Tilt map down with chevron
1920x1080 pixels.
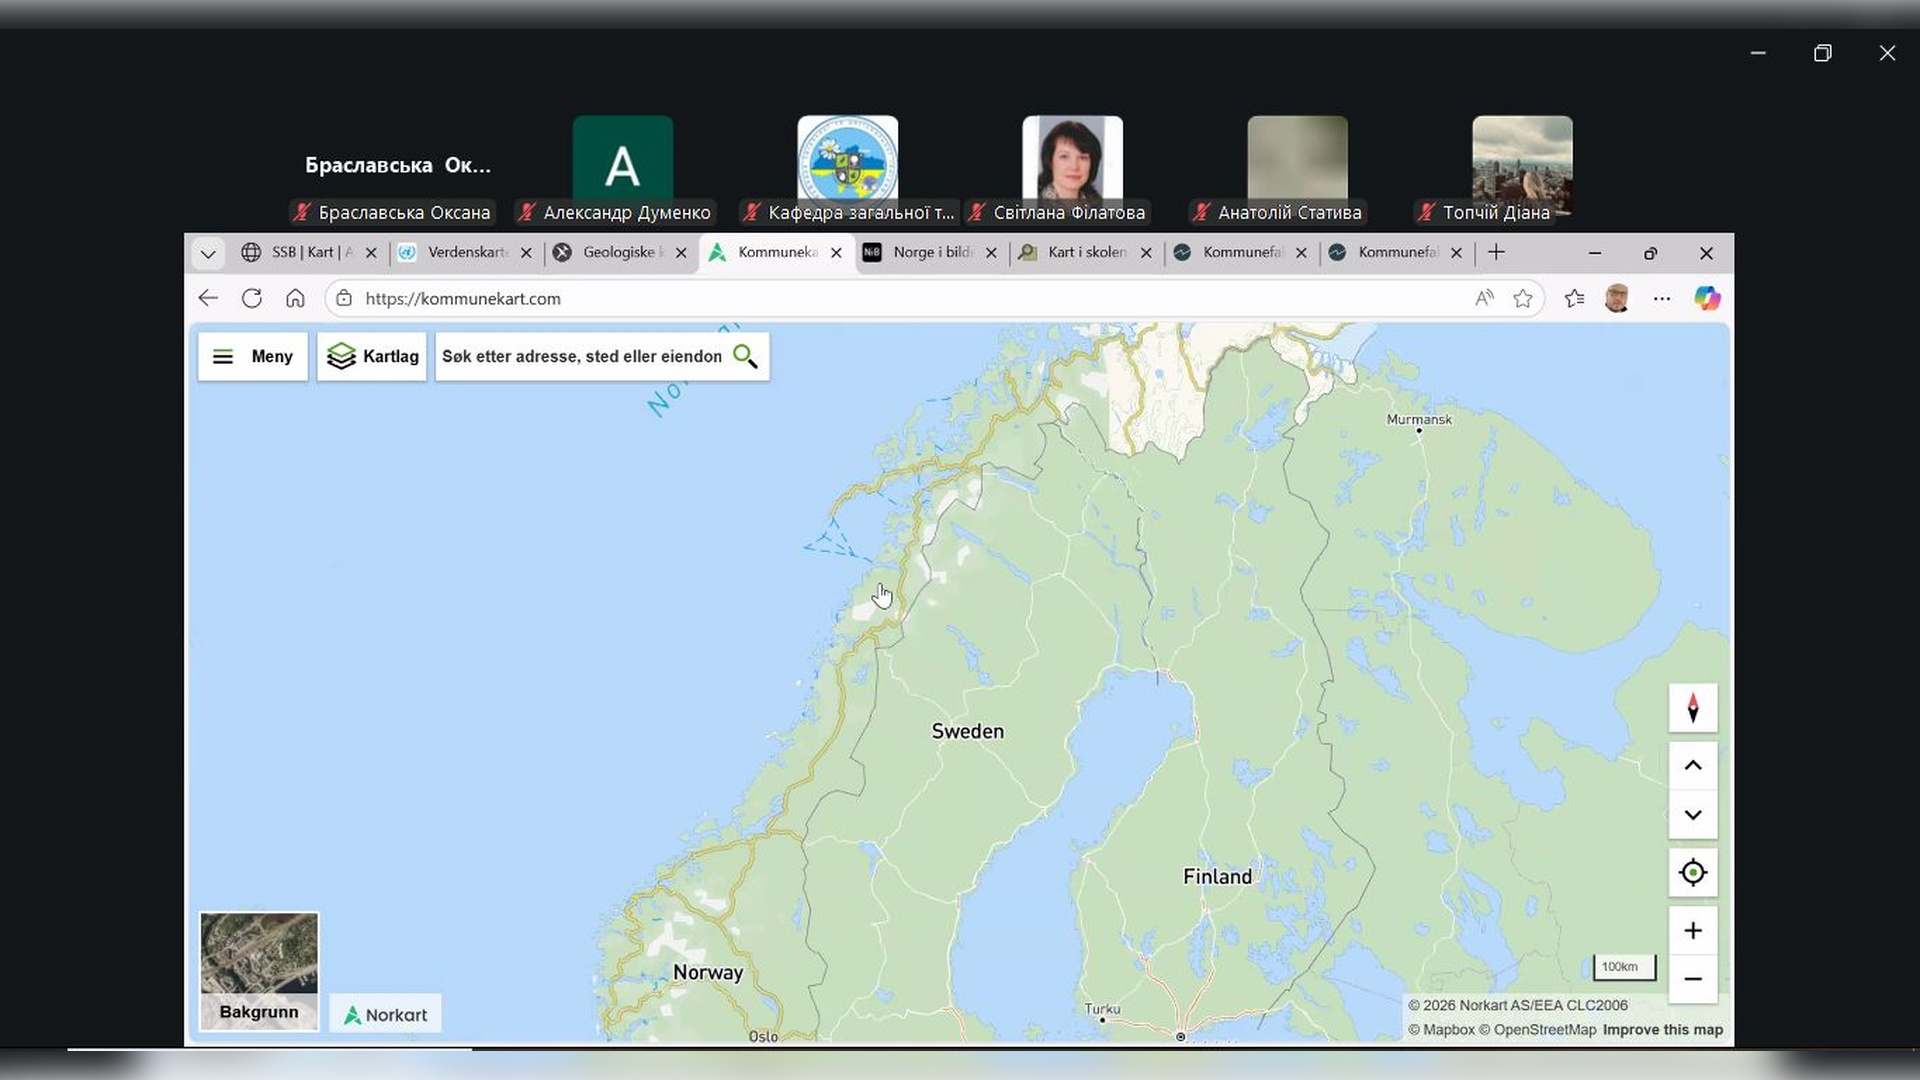(1692, 814)
